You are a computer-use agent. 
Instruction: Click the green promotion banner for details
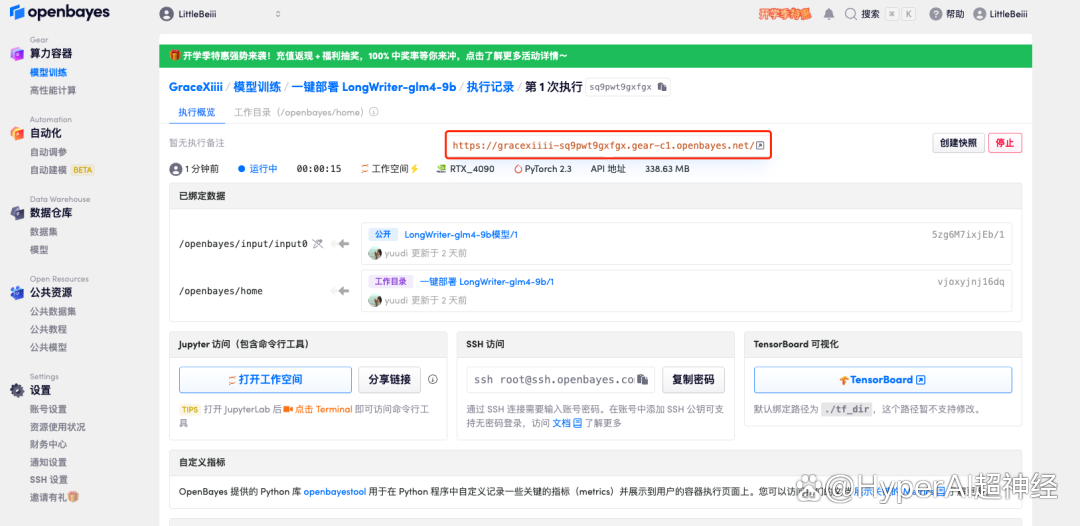595,56
